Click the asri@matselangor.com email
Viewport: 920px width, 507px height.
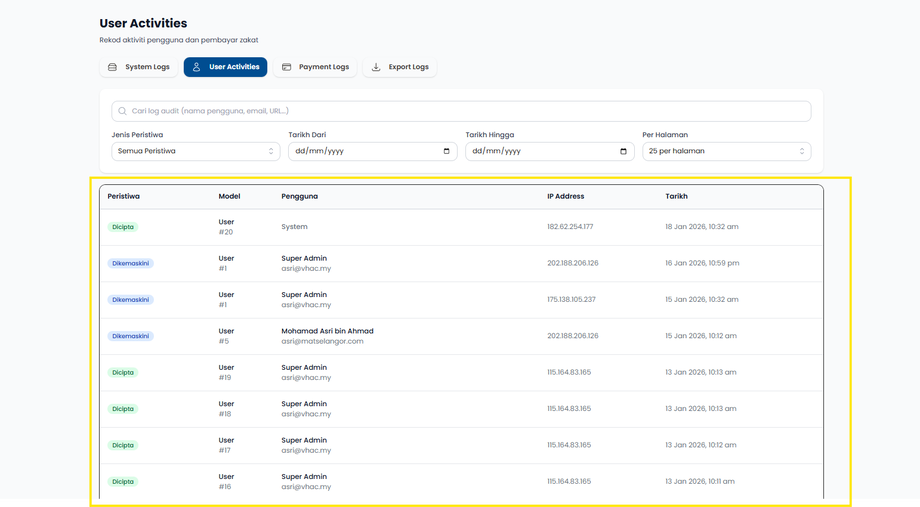[322, 342]
